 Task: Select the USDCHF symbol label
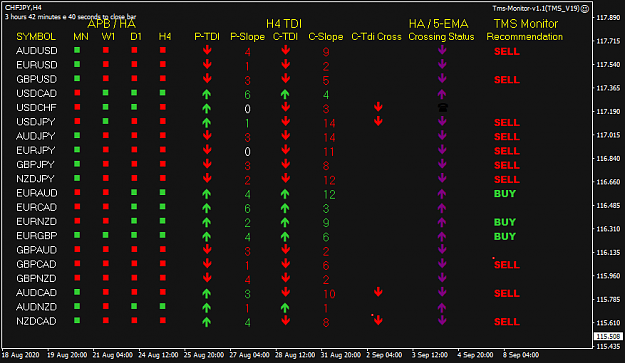tap(36, 108)
